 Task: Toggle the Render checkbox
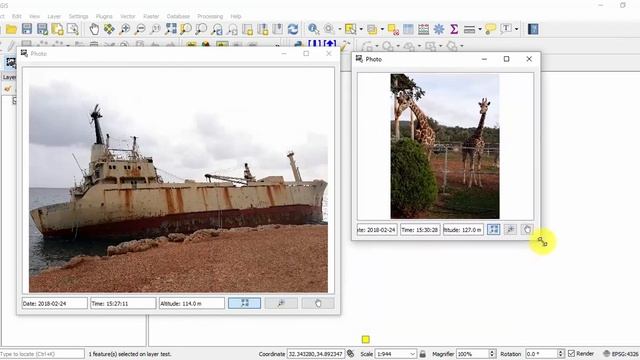pyautogui.click(x=571, y=353)
